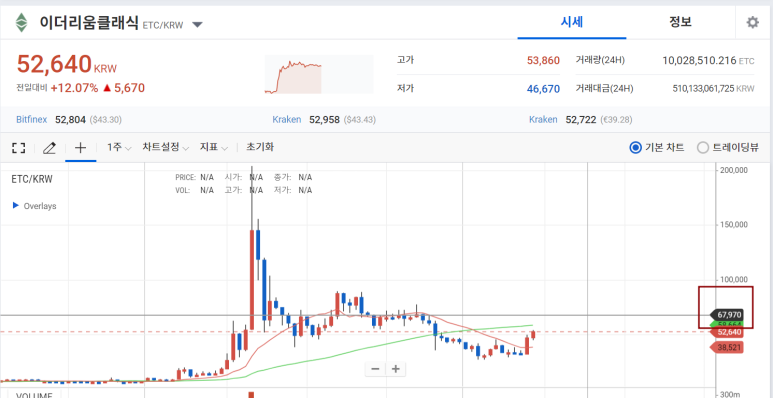The width and height of the screenshot is (773, 398).
Task: Open the 차트설정 dropdown
Action: 166,147
